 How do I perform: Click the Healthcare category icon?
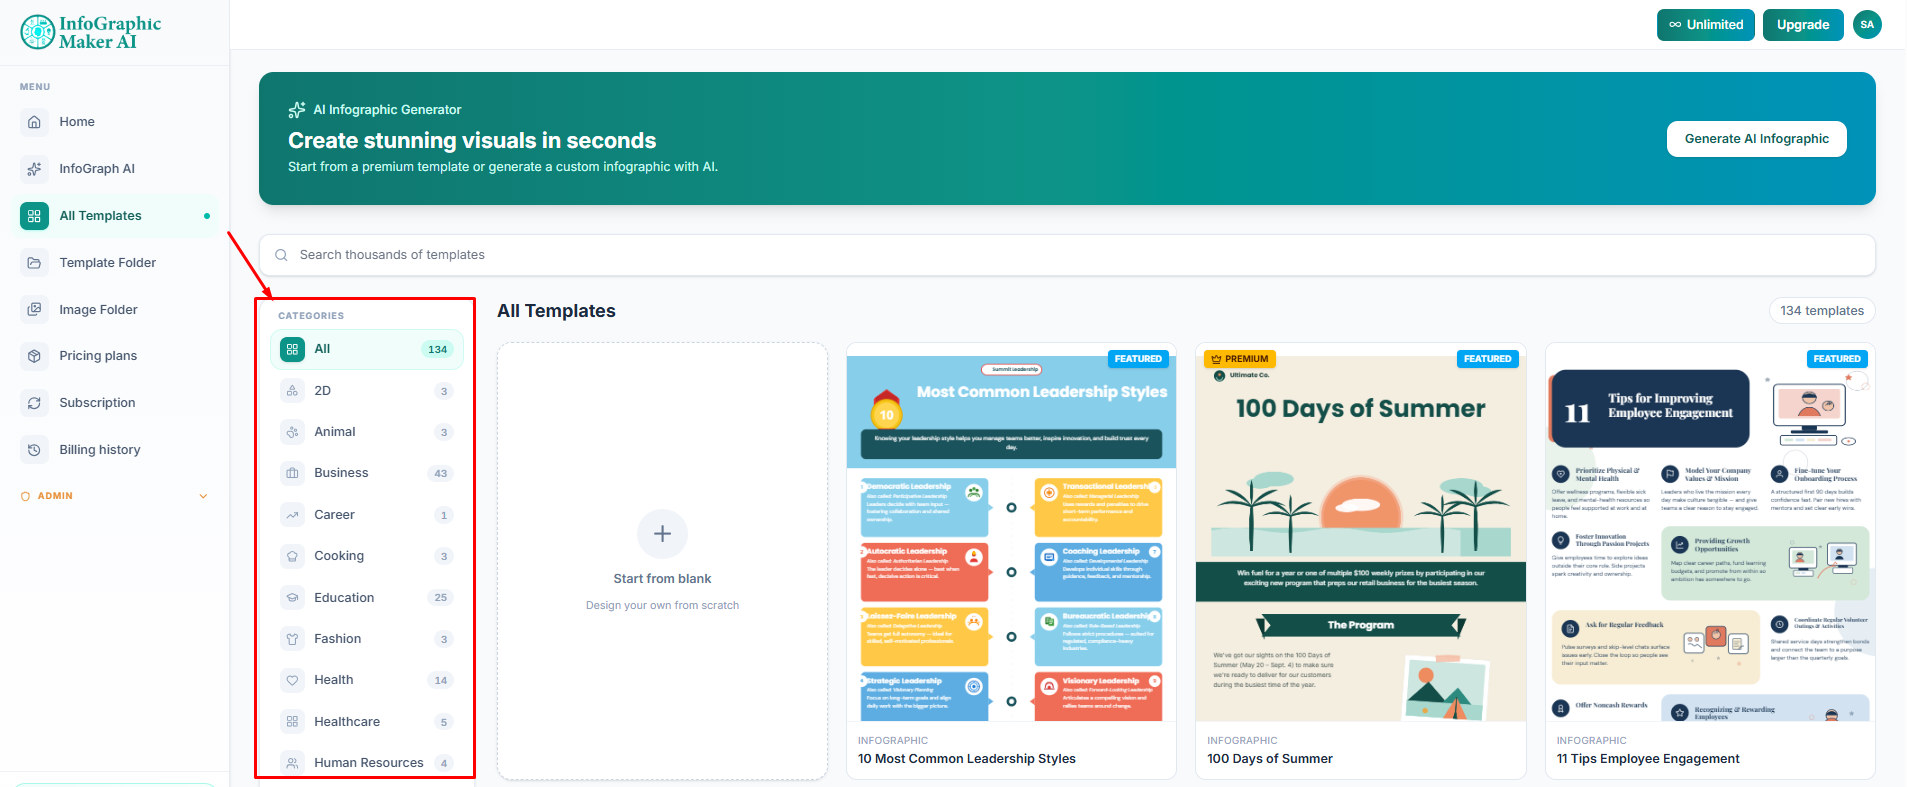292,722
